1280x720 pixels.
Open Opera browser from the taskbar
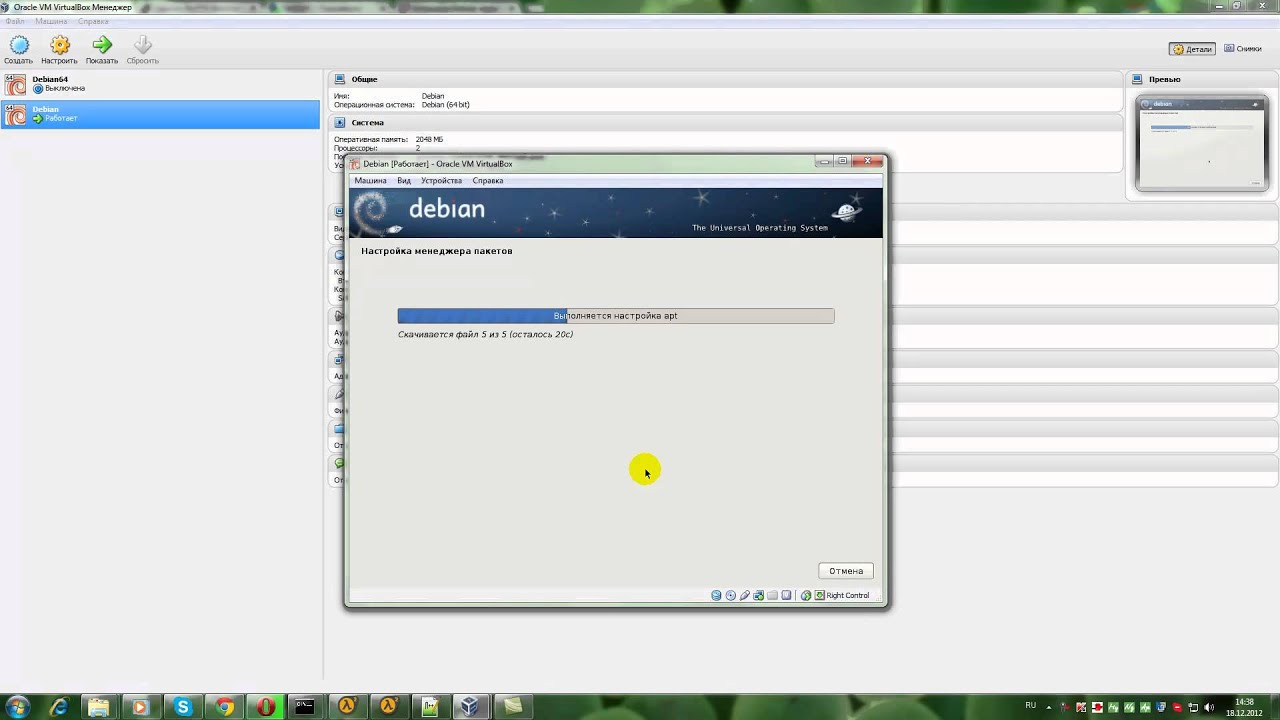pos(265,707)
